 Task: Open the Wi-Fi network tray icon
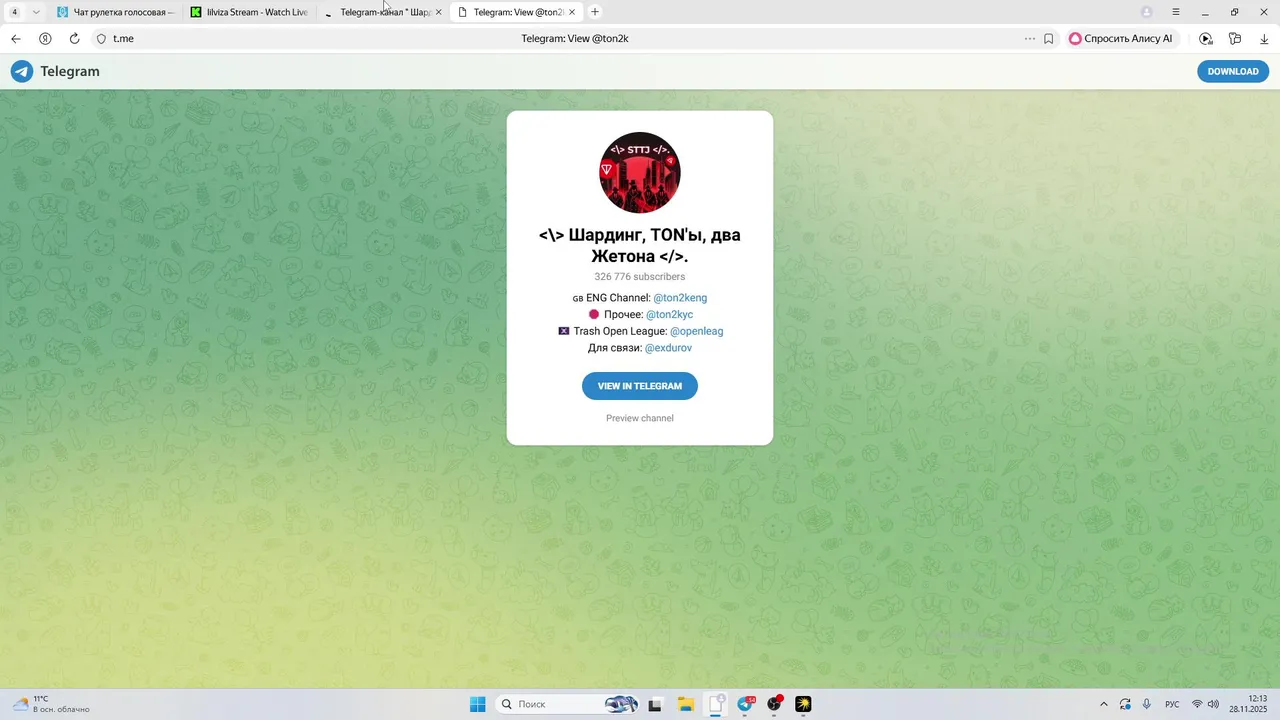click(x=1197, y=704)
